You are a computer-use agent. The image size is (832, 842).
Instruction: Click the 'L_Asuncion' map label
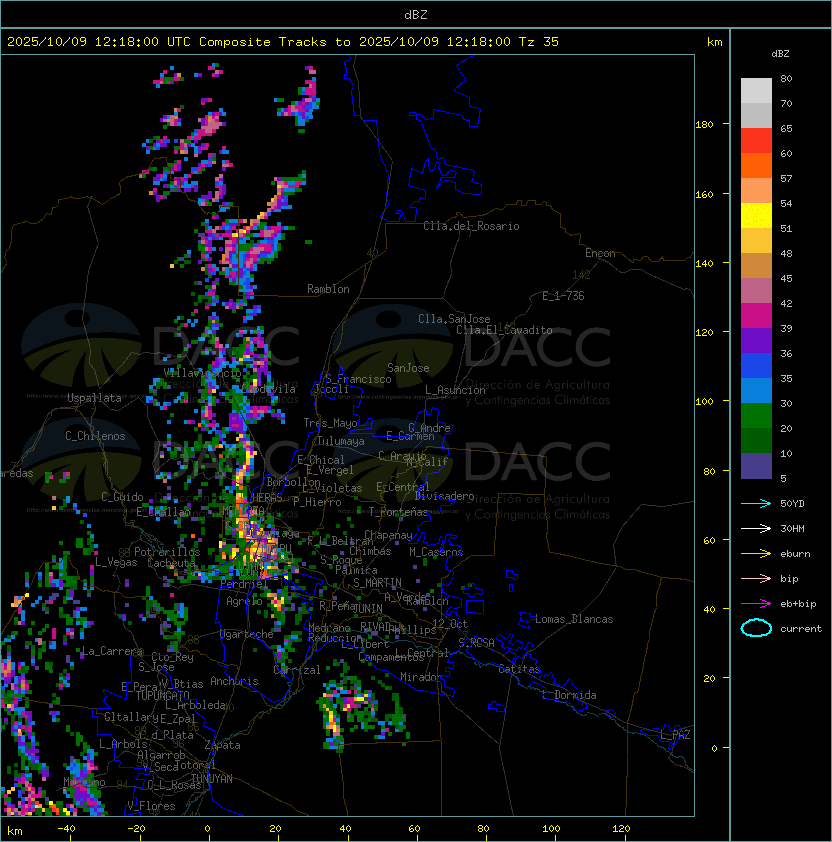(455, 390)
